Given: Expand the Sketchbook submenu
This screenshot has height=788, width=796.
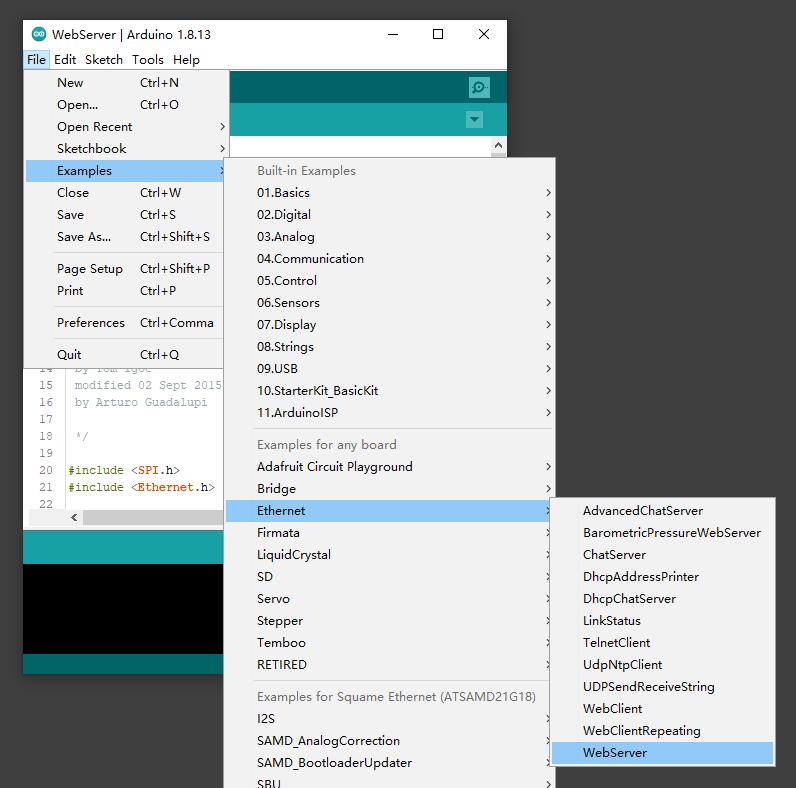Looking at the screenshot, I should (x=125, y=149).
